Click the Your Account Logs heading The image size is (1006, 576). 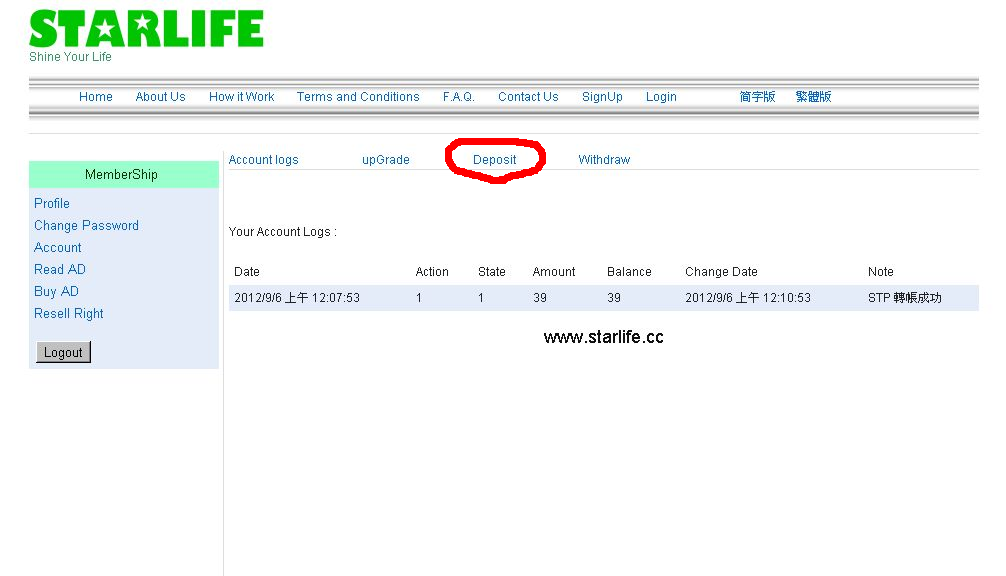pyautogui.click(x=282, y=232)
